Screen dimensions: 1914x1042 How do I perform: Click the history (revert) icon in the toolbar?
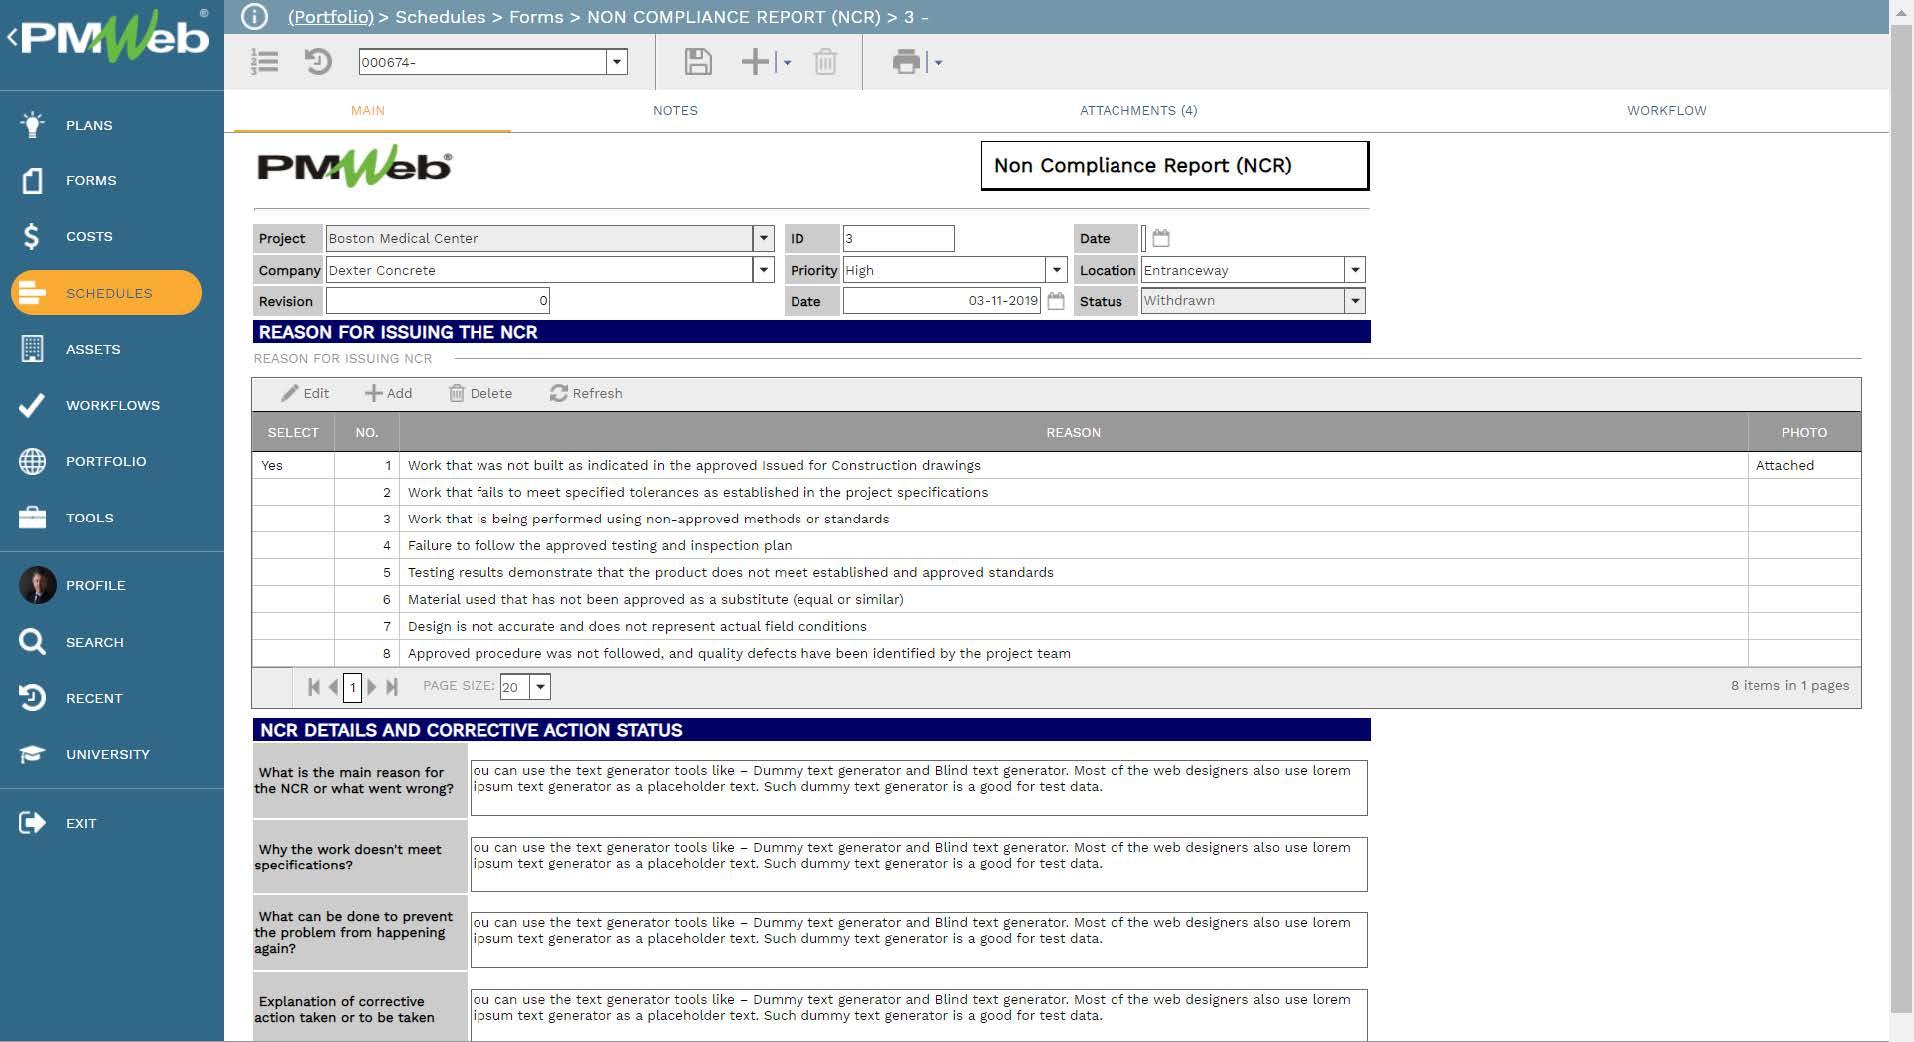click(318, 62)
